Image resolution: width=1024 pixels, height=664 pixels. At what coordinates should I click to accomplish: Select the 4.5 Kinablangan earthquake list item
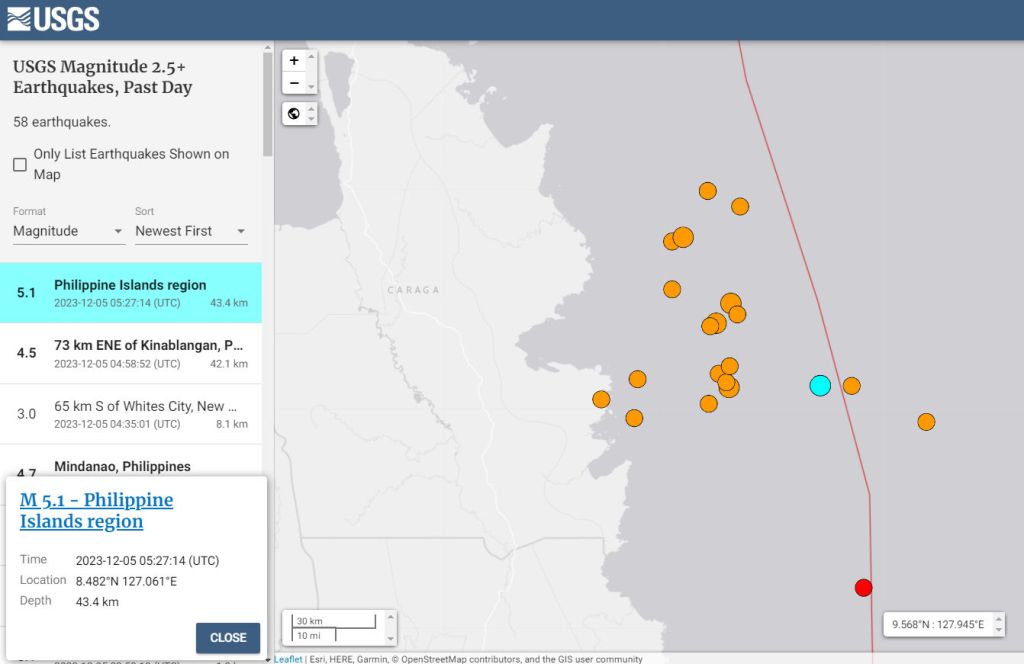(x=130, y=353)
